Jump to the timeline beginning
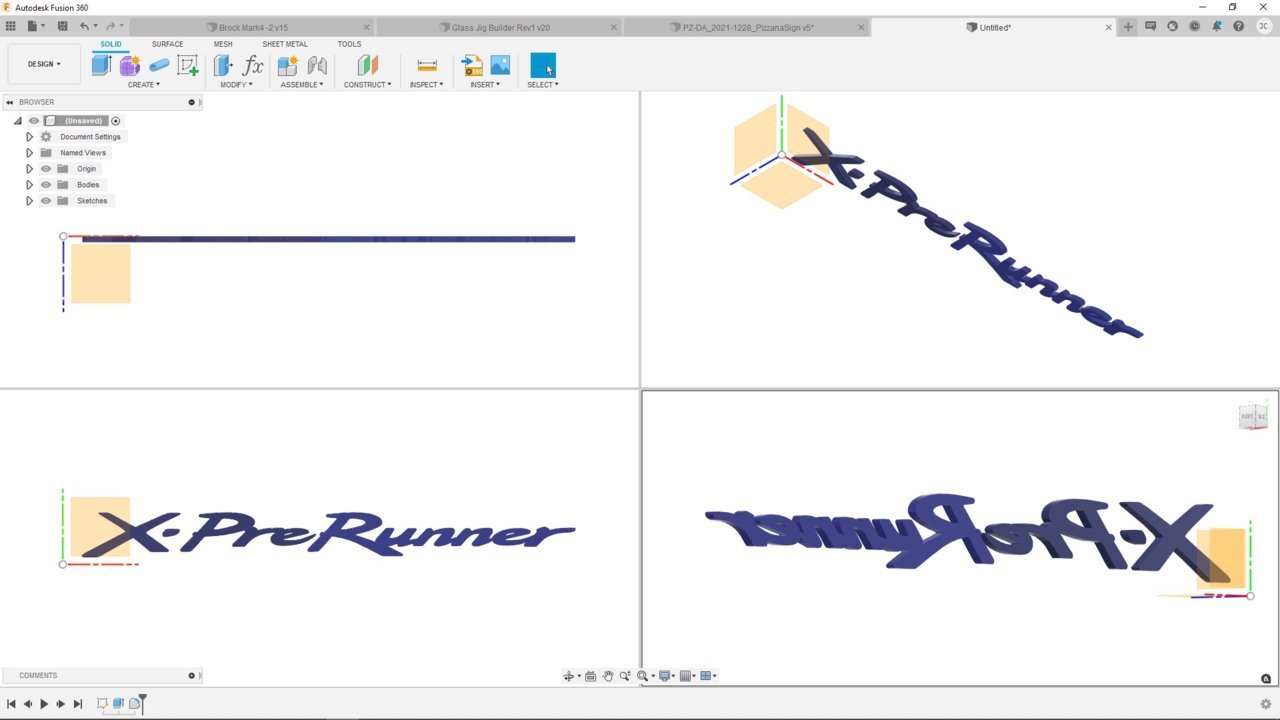Viewport: 1280px width, 720px height. pos(11,704)
